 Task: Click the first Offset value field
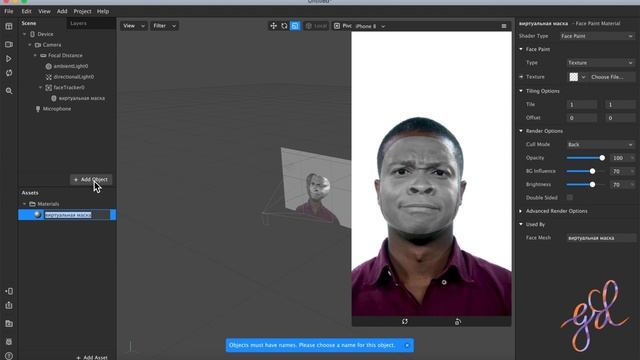[x=582, y=118]
